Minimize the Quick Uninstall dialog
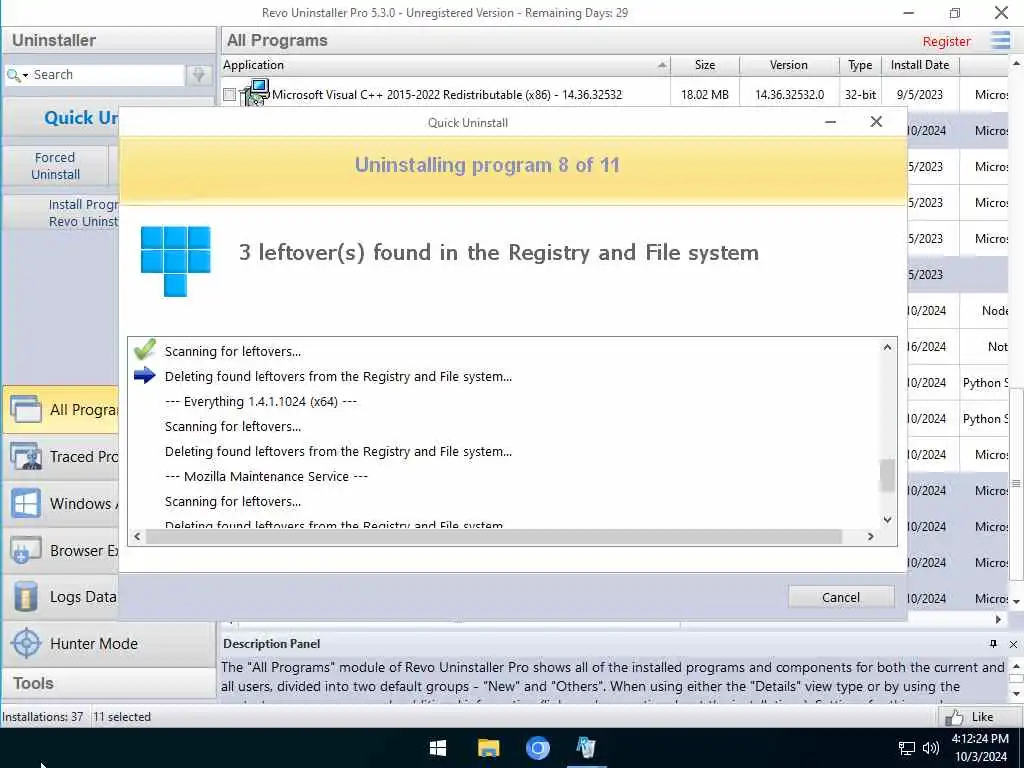Screen dimensions: 1024x768 click(x=830, y=122)
